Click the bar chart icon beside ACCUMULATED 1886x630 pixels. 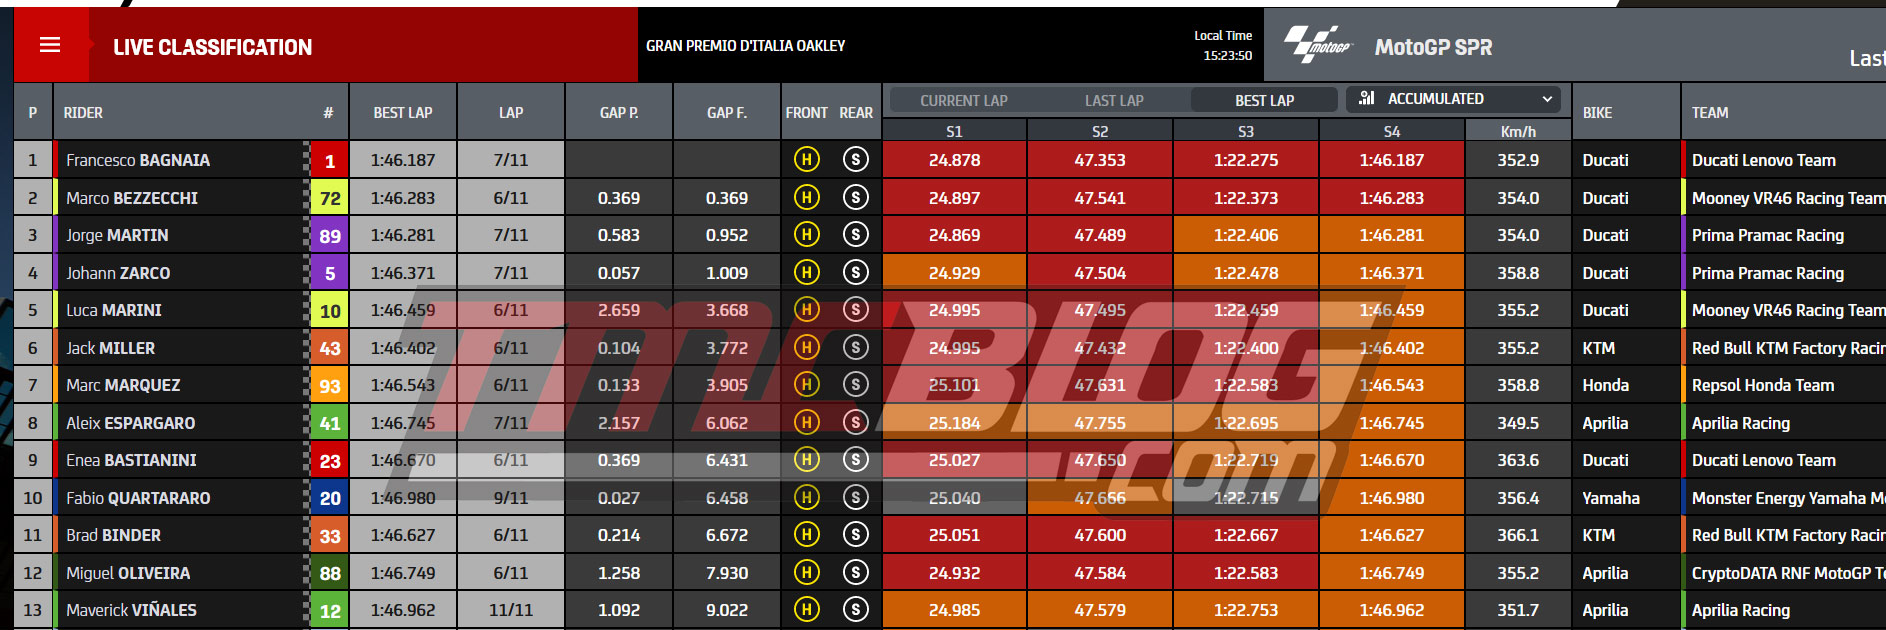coord(1367,98)
